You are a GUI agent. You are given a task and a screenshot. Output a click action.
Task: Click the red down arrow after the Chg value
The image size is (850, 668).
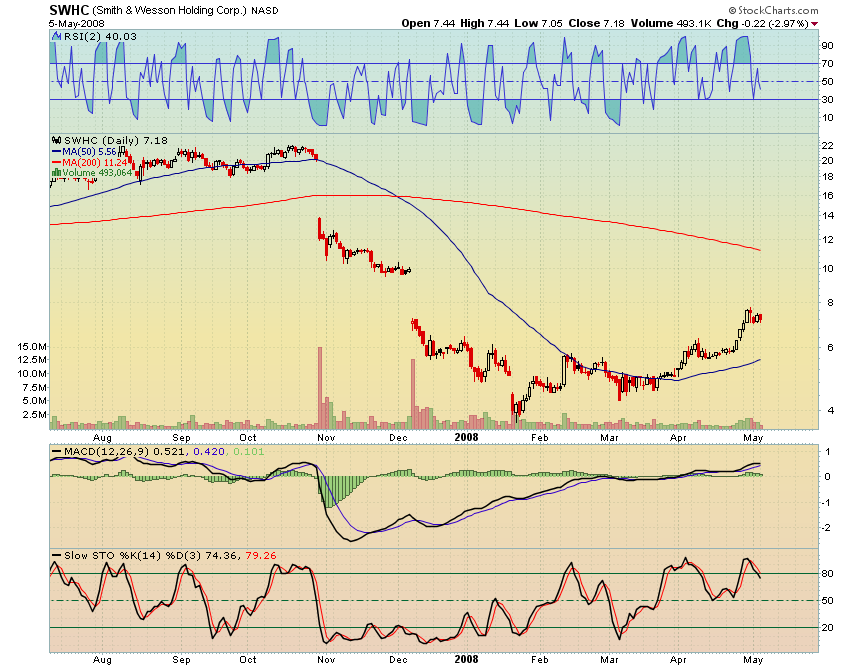(815, 23)
